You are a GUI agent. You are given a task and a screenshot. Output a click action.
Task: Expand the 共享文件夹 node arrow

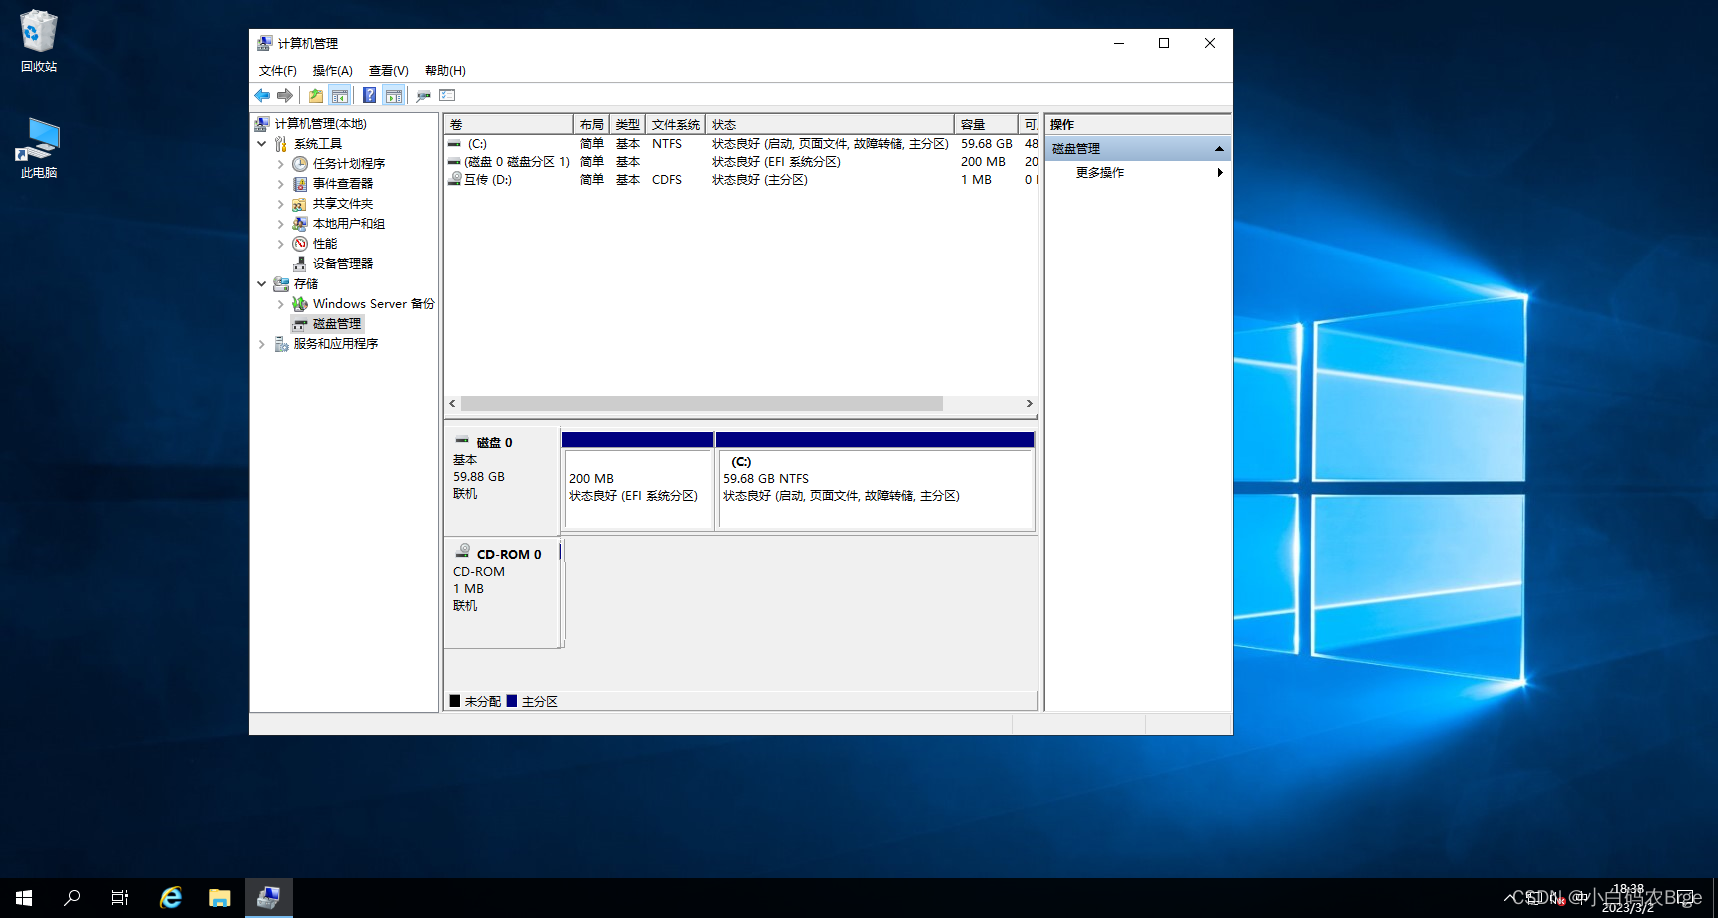[281, 204]
